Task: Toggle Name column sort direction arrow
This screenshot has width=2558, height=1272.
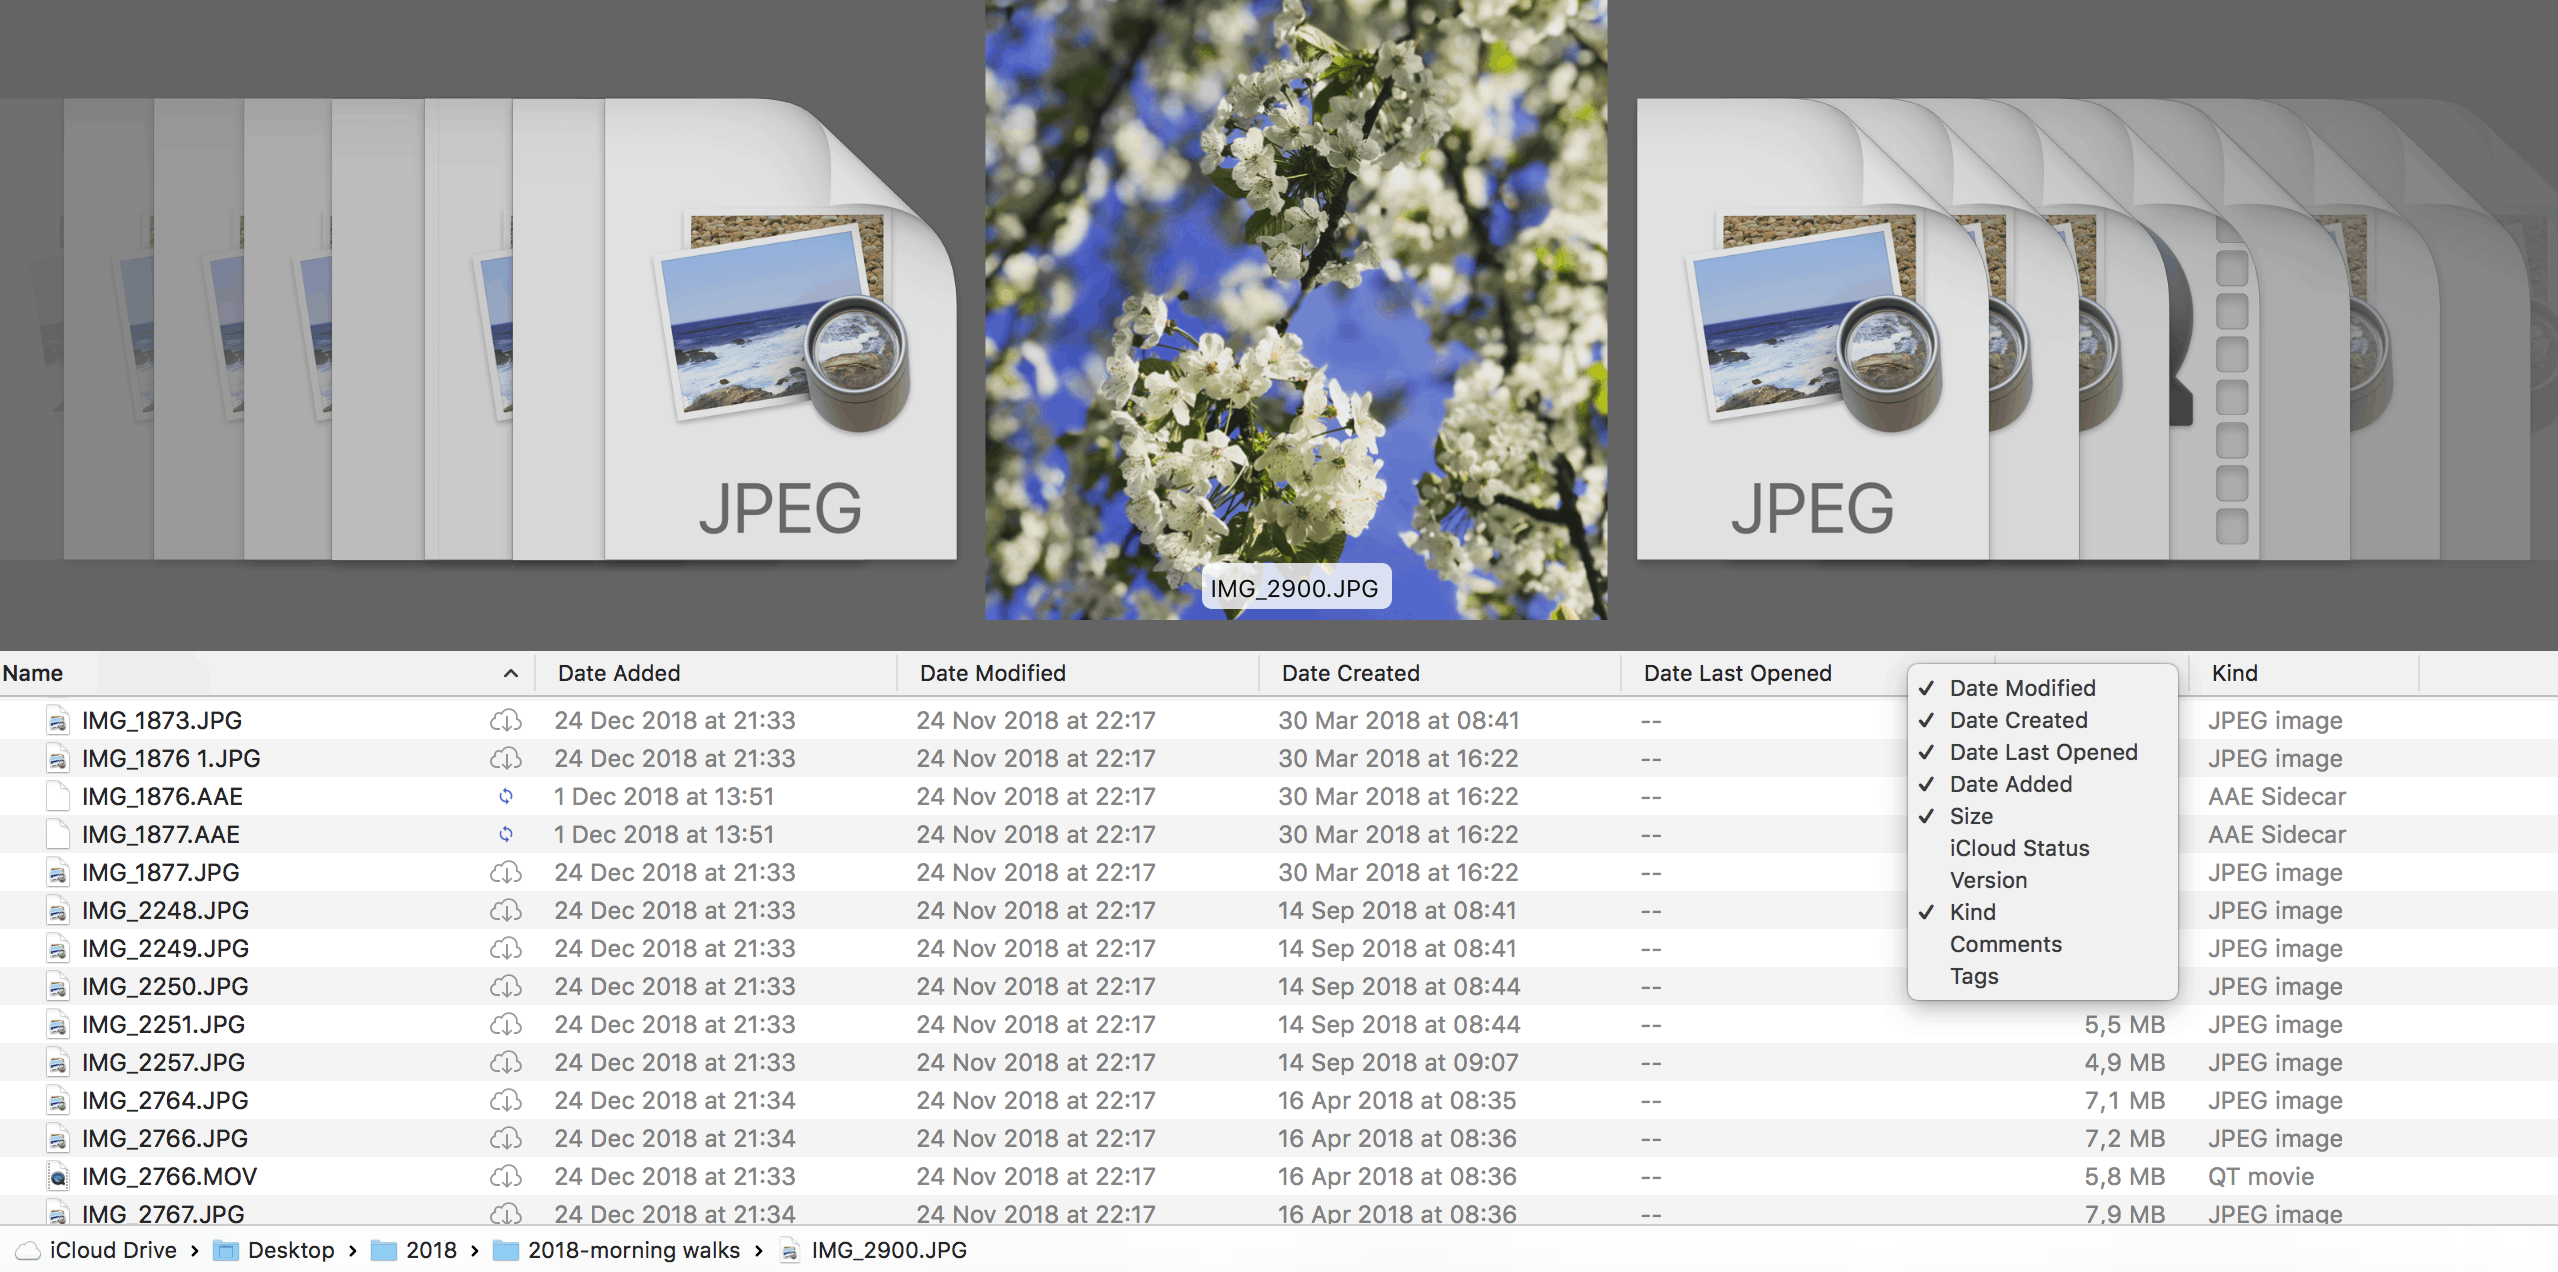Action: point(511,674)
